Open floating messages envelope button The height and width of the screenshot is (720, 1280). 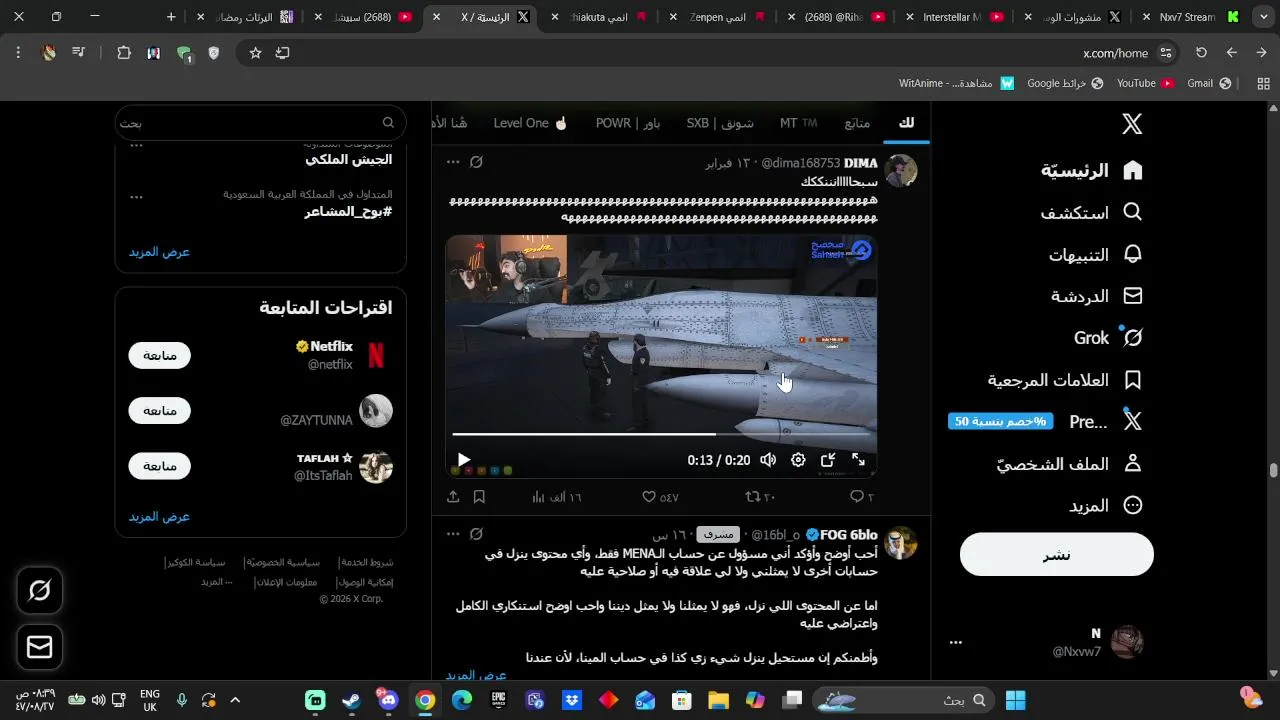pyautogui.click(x=40, y=648)
